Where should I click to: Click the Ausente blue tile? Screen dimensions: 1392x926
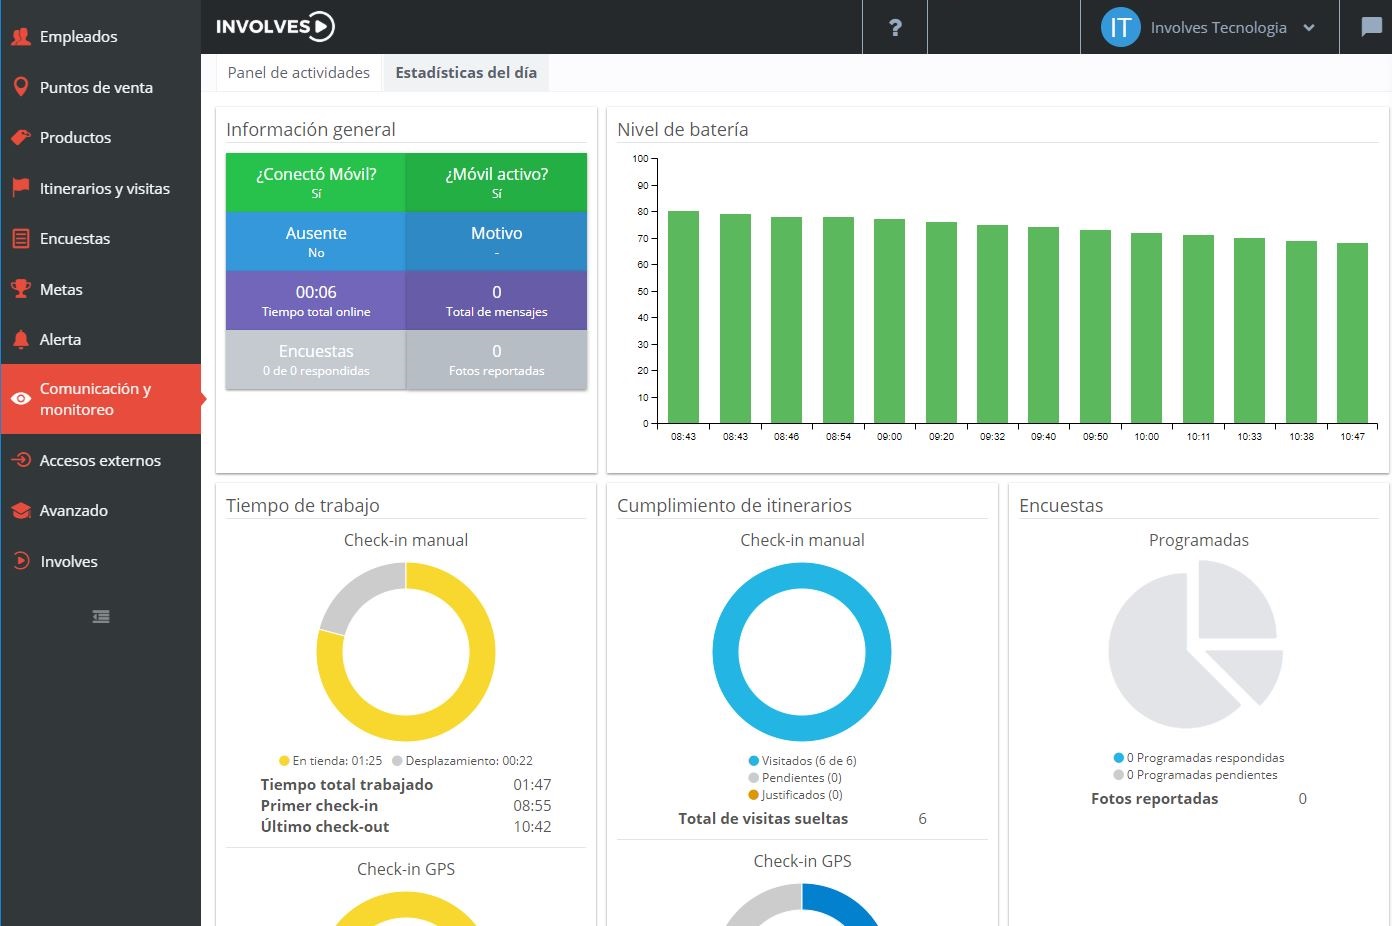(316, 241)
